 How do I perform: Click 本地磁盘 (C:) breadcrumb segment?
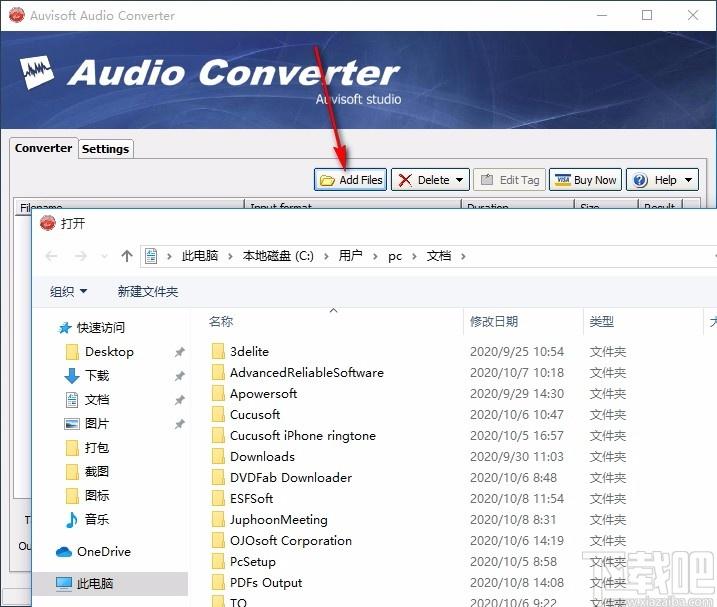pos(278,256)
